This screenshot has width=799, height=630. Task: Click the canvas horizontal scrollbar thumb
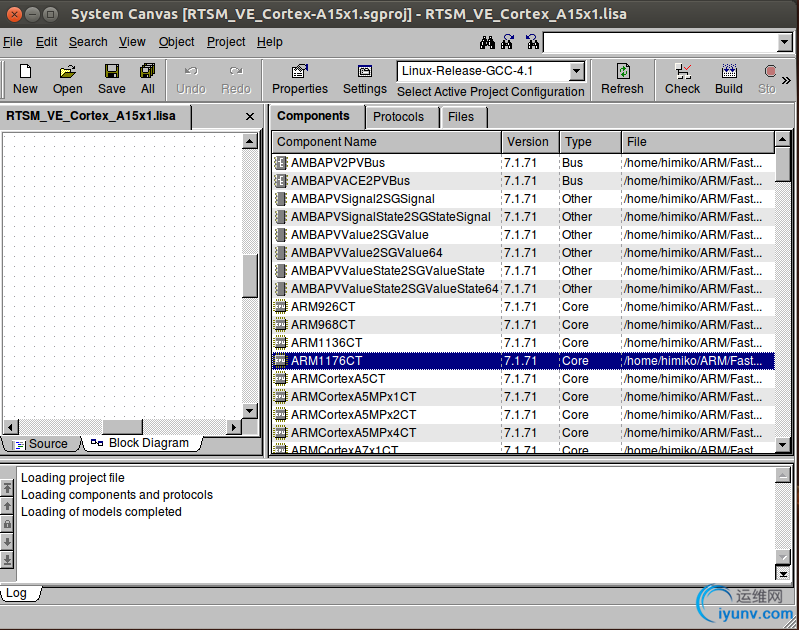(122, 427)
